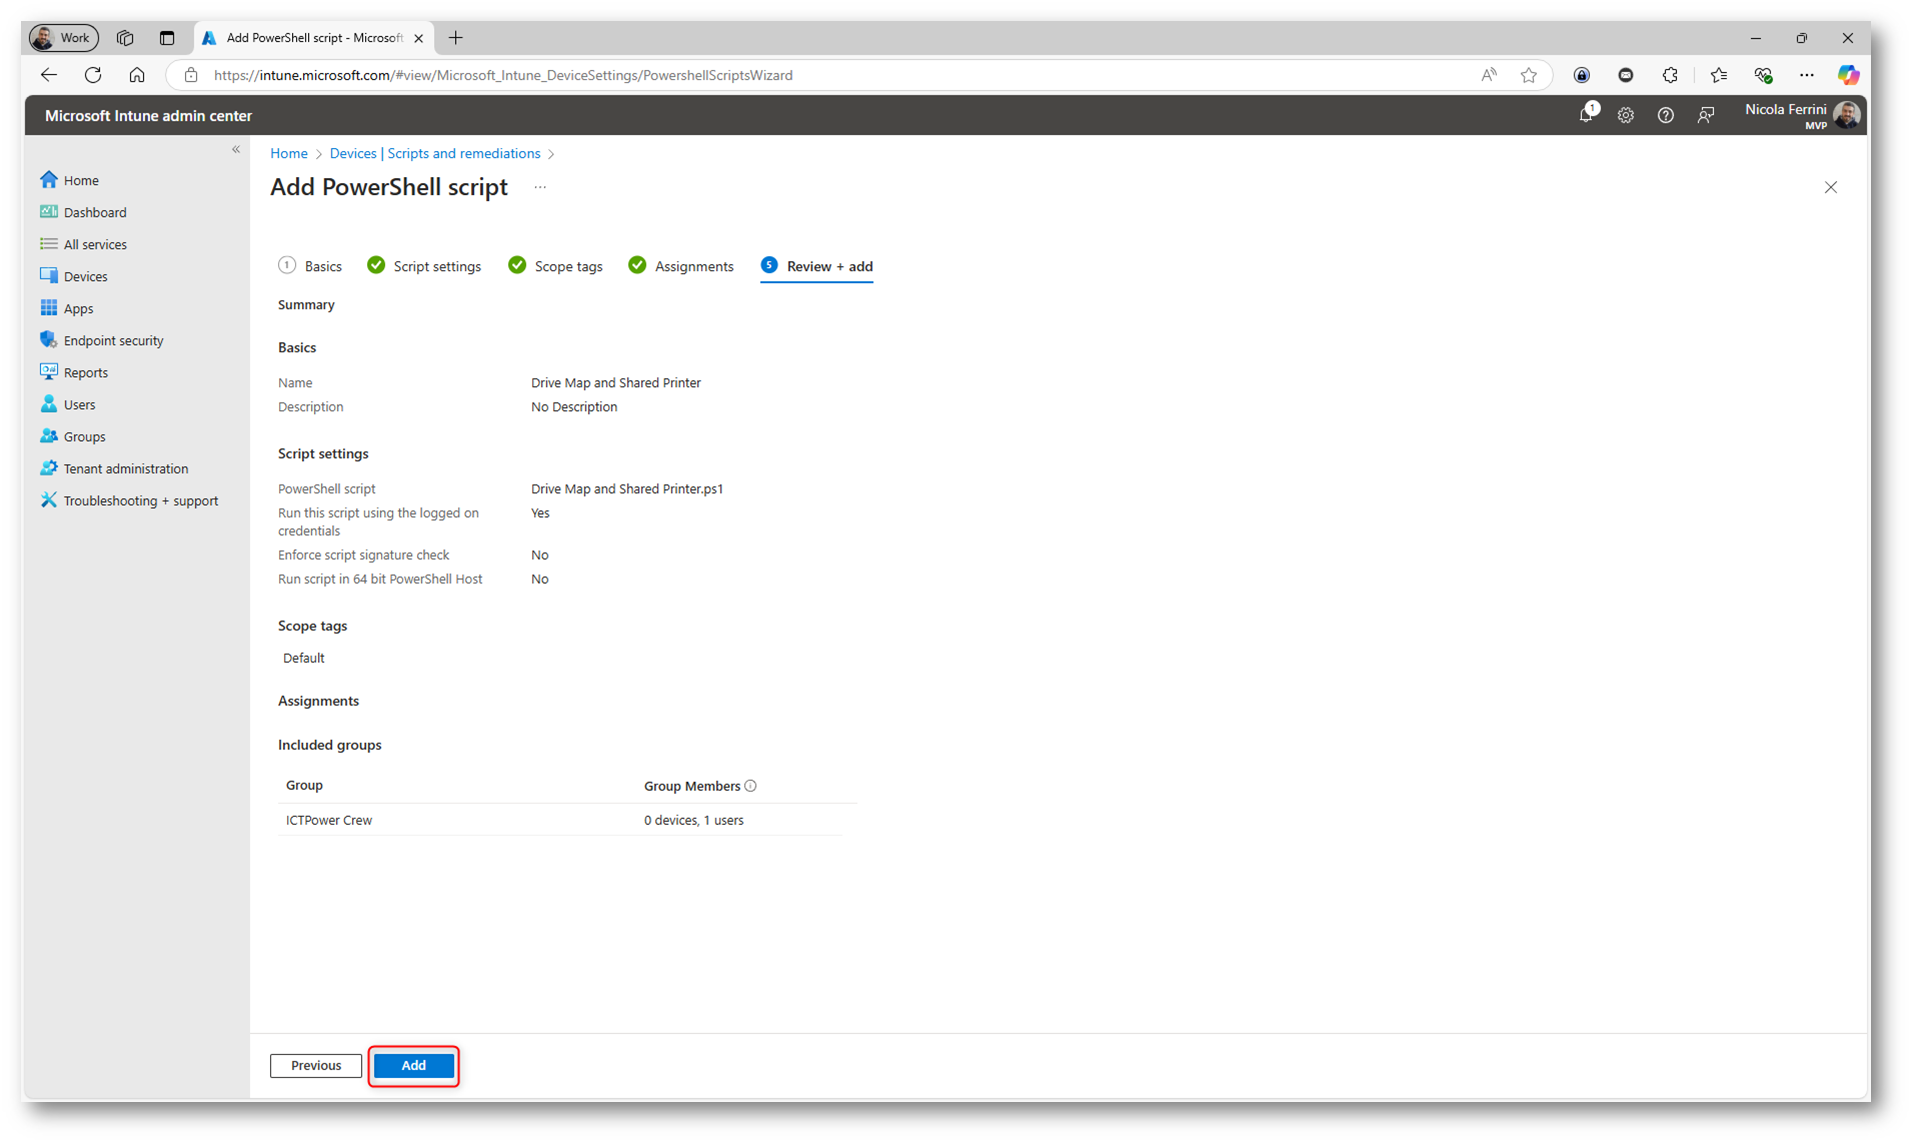Viewport: 1913px width, 1144px height.
Task: Click the browser home icon
Action: [x=137, y=75]
